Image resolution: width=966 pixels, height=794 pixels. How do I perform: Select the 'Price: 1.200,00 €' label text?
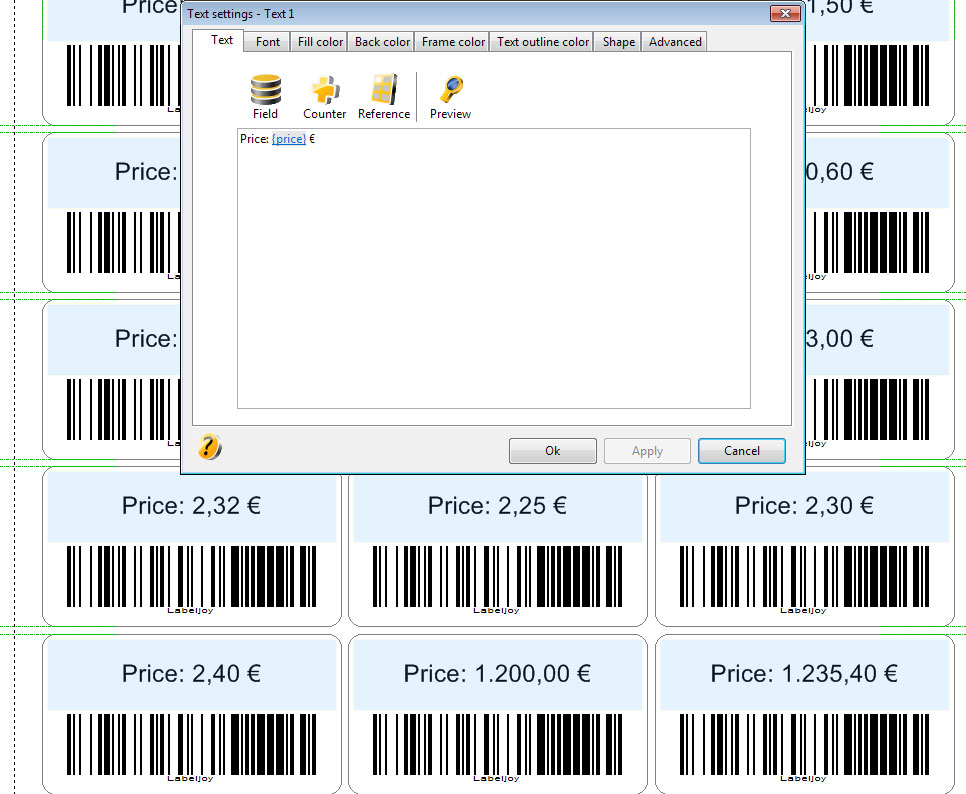pos(497,673)
